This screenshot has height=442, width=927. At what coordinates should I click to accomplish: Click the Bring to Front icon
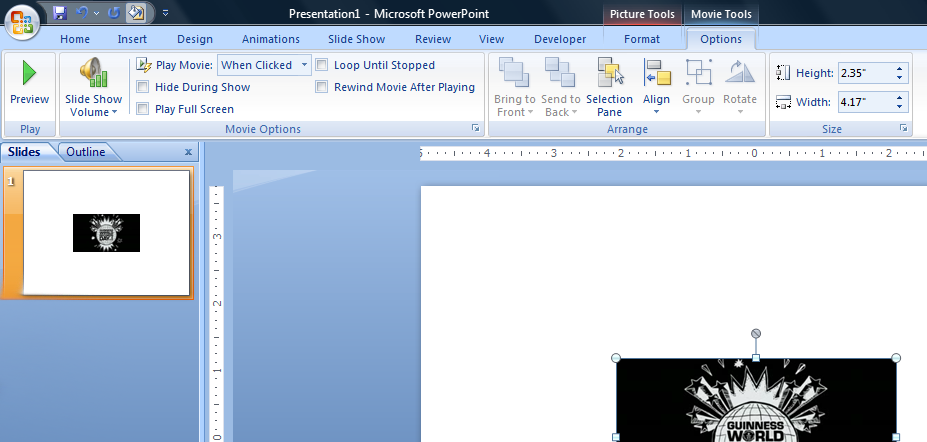coord(514,73)
